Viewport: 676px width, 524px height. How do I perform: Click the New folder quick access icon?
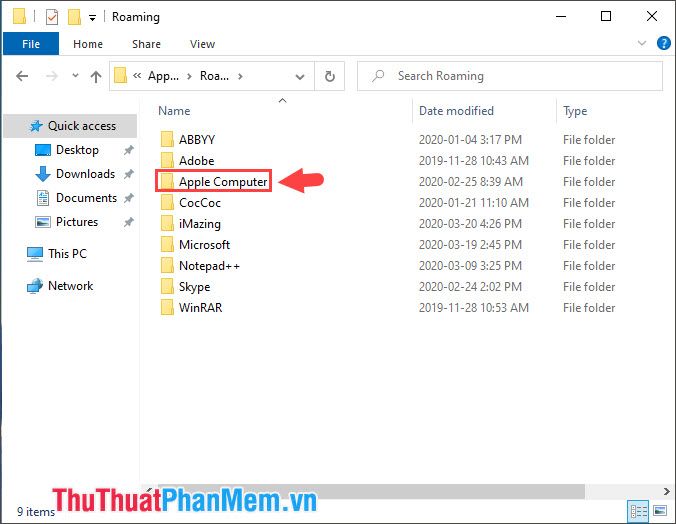[x=74, y=17]
